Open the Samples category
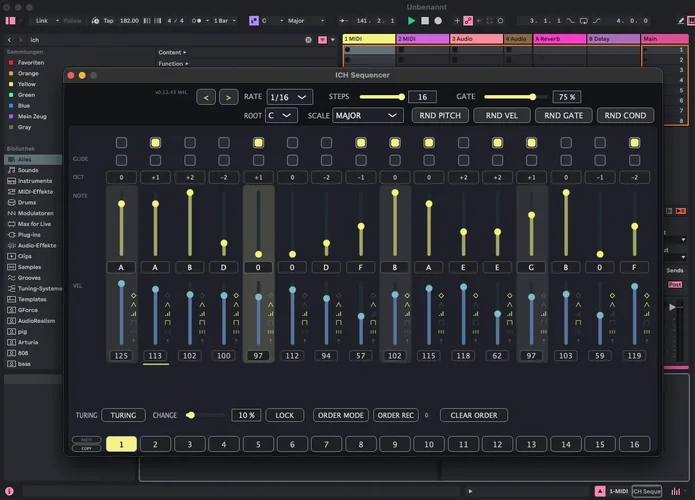Screen dimensions: 695x500 click(29, 267)
